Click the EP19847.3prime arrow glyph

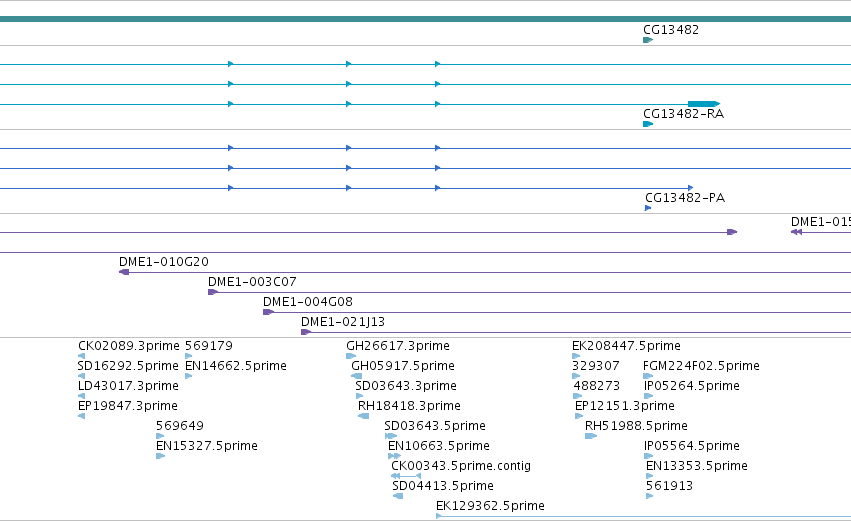[81, 416]
